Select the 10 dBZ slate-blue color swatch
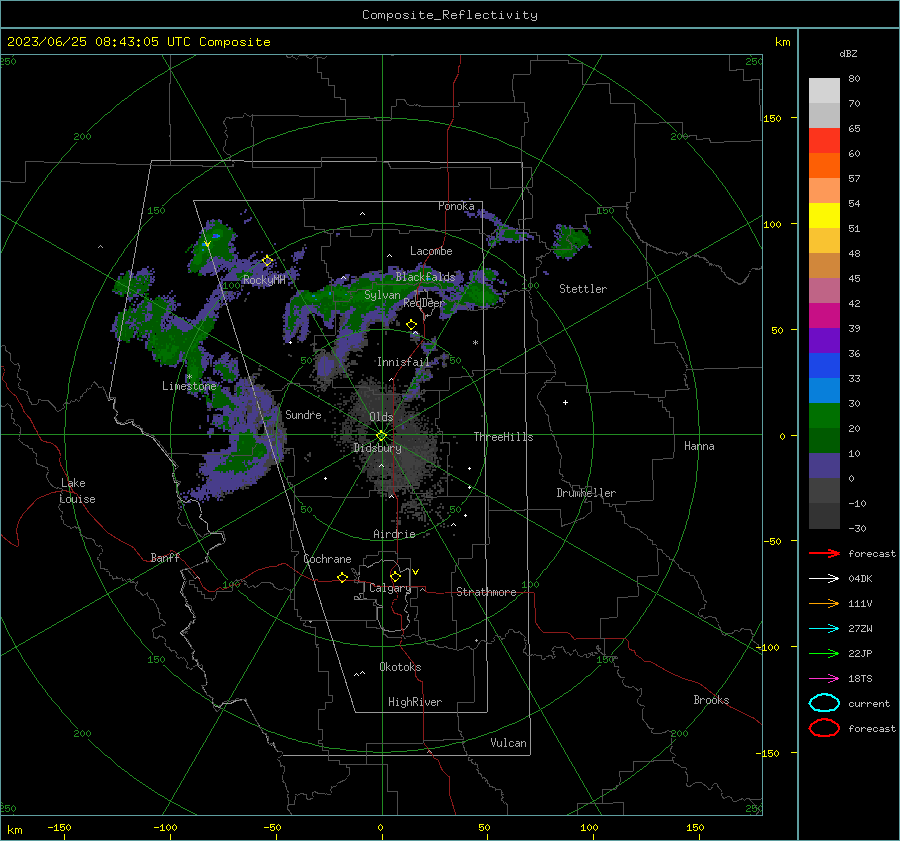The height and width of the screenshot is (841, 900). click(x=824, y=465)
